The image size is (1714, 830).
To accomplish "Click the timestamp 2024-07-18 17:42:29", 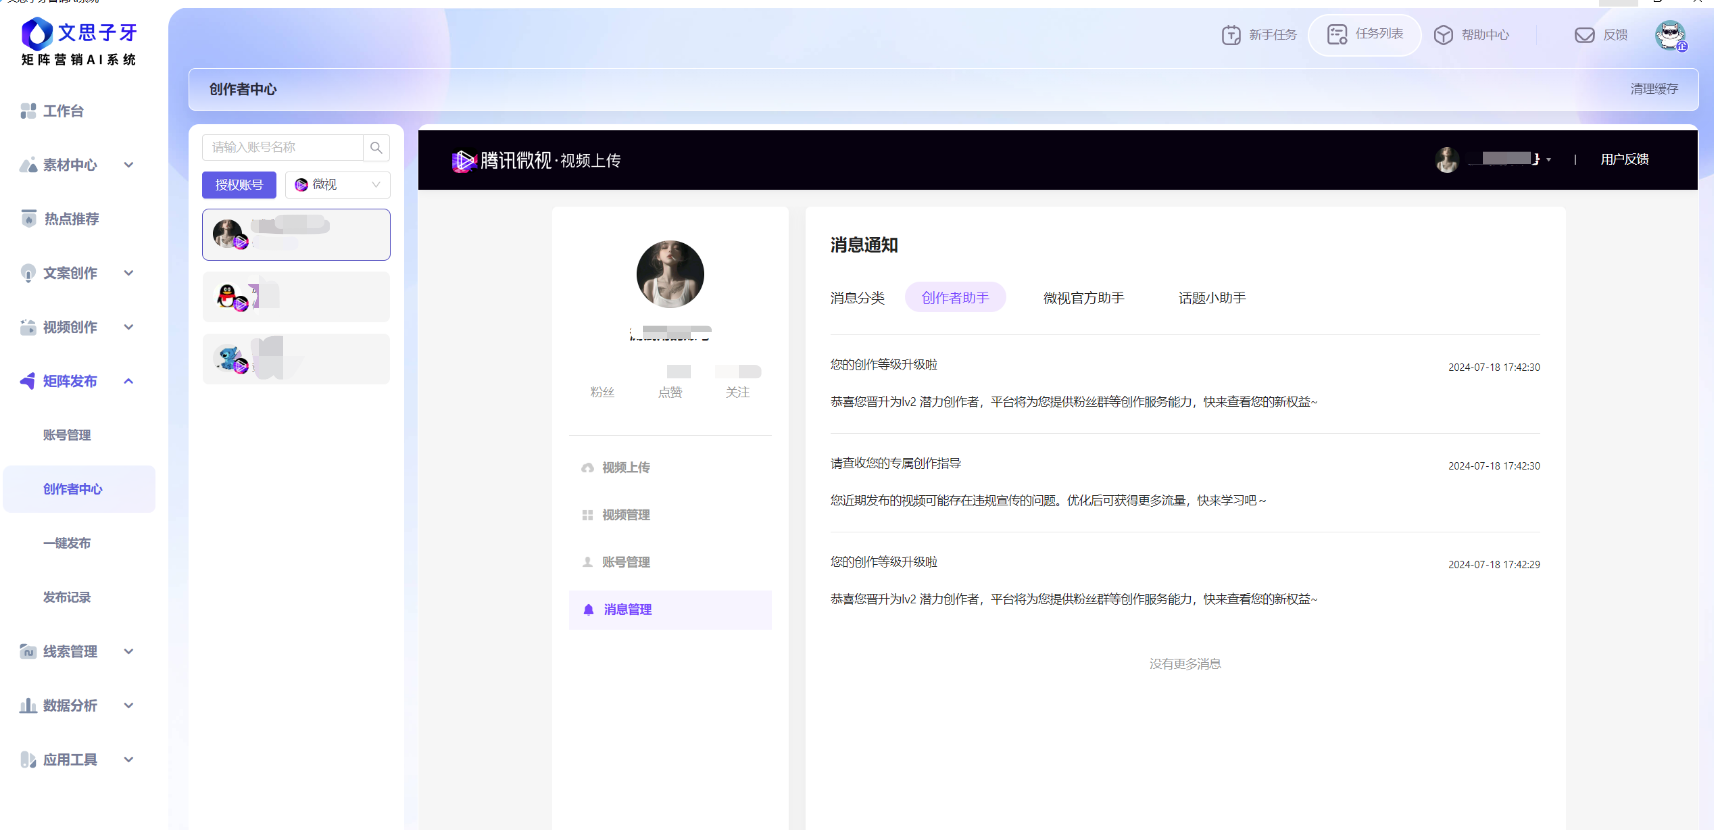I will [1494, 565].
